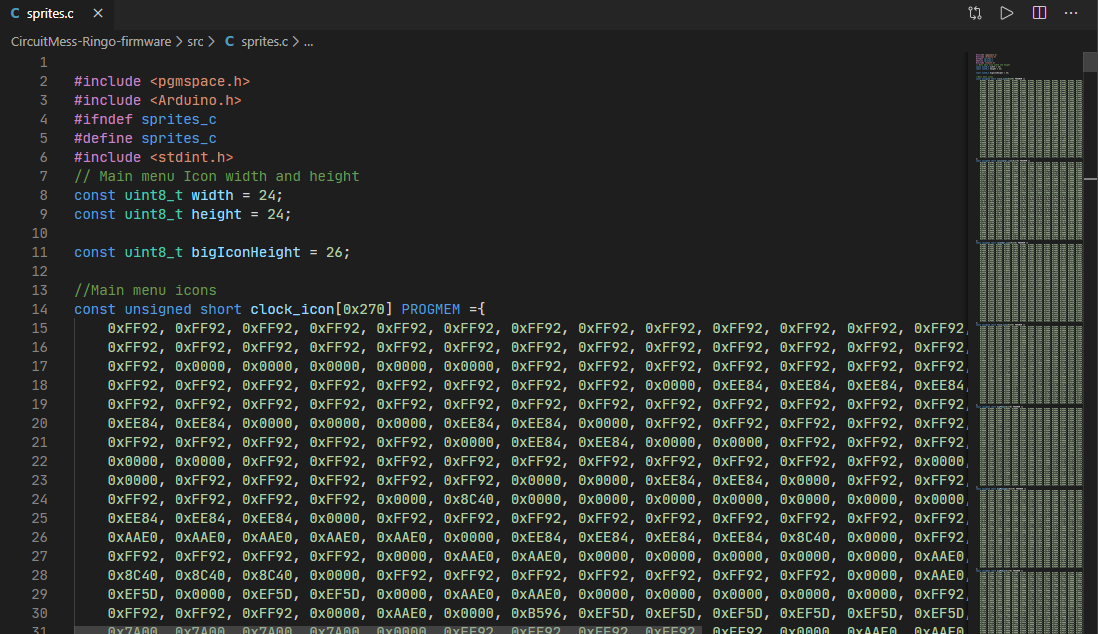Click the "bigIconHeight" variable name
The width and height of the screenshot is (1098, 634).
pos(246,252)
